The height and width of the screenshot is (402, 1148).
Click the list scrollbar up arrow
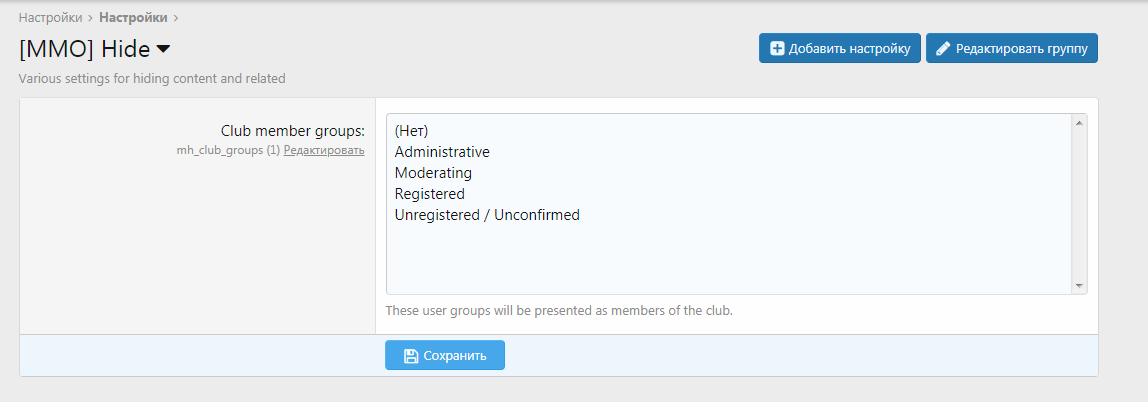(1079, 123)
